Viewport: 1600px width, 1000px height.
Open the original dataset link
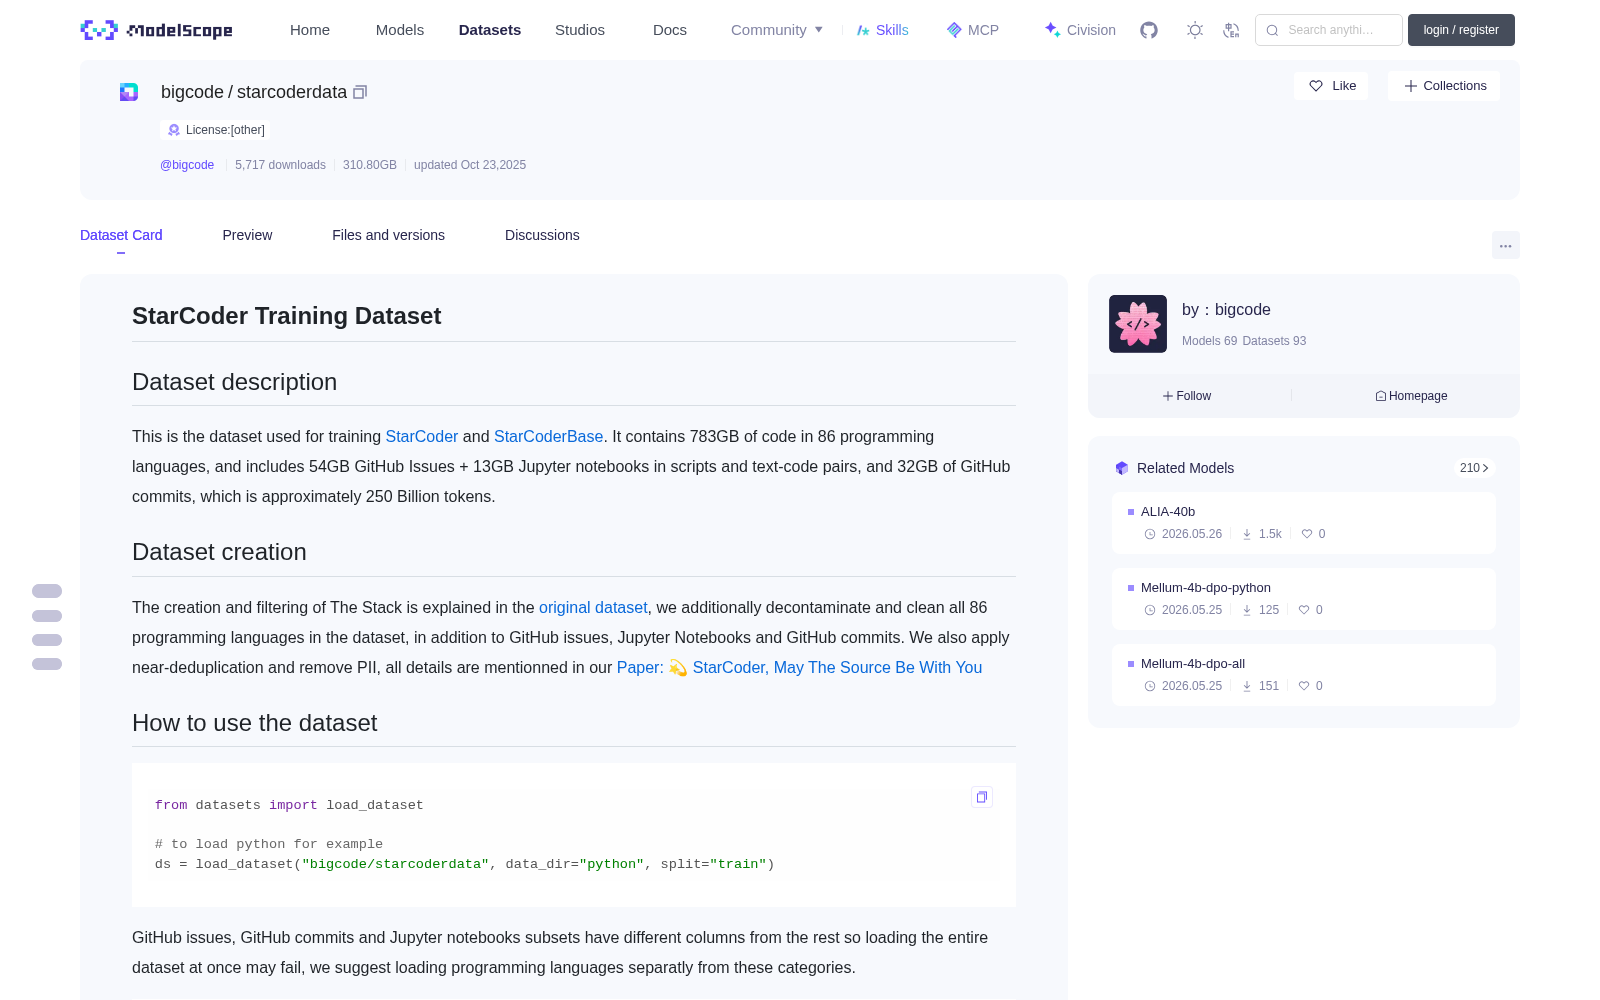[593, 608]
